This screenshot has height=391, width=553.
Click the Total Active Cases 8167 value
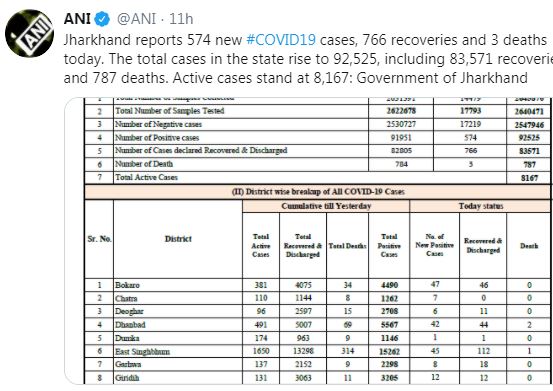(x=529, y=178)
